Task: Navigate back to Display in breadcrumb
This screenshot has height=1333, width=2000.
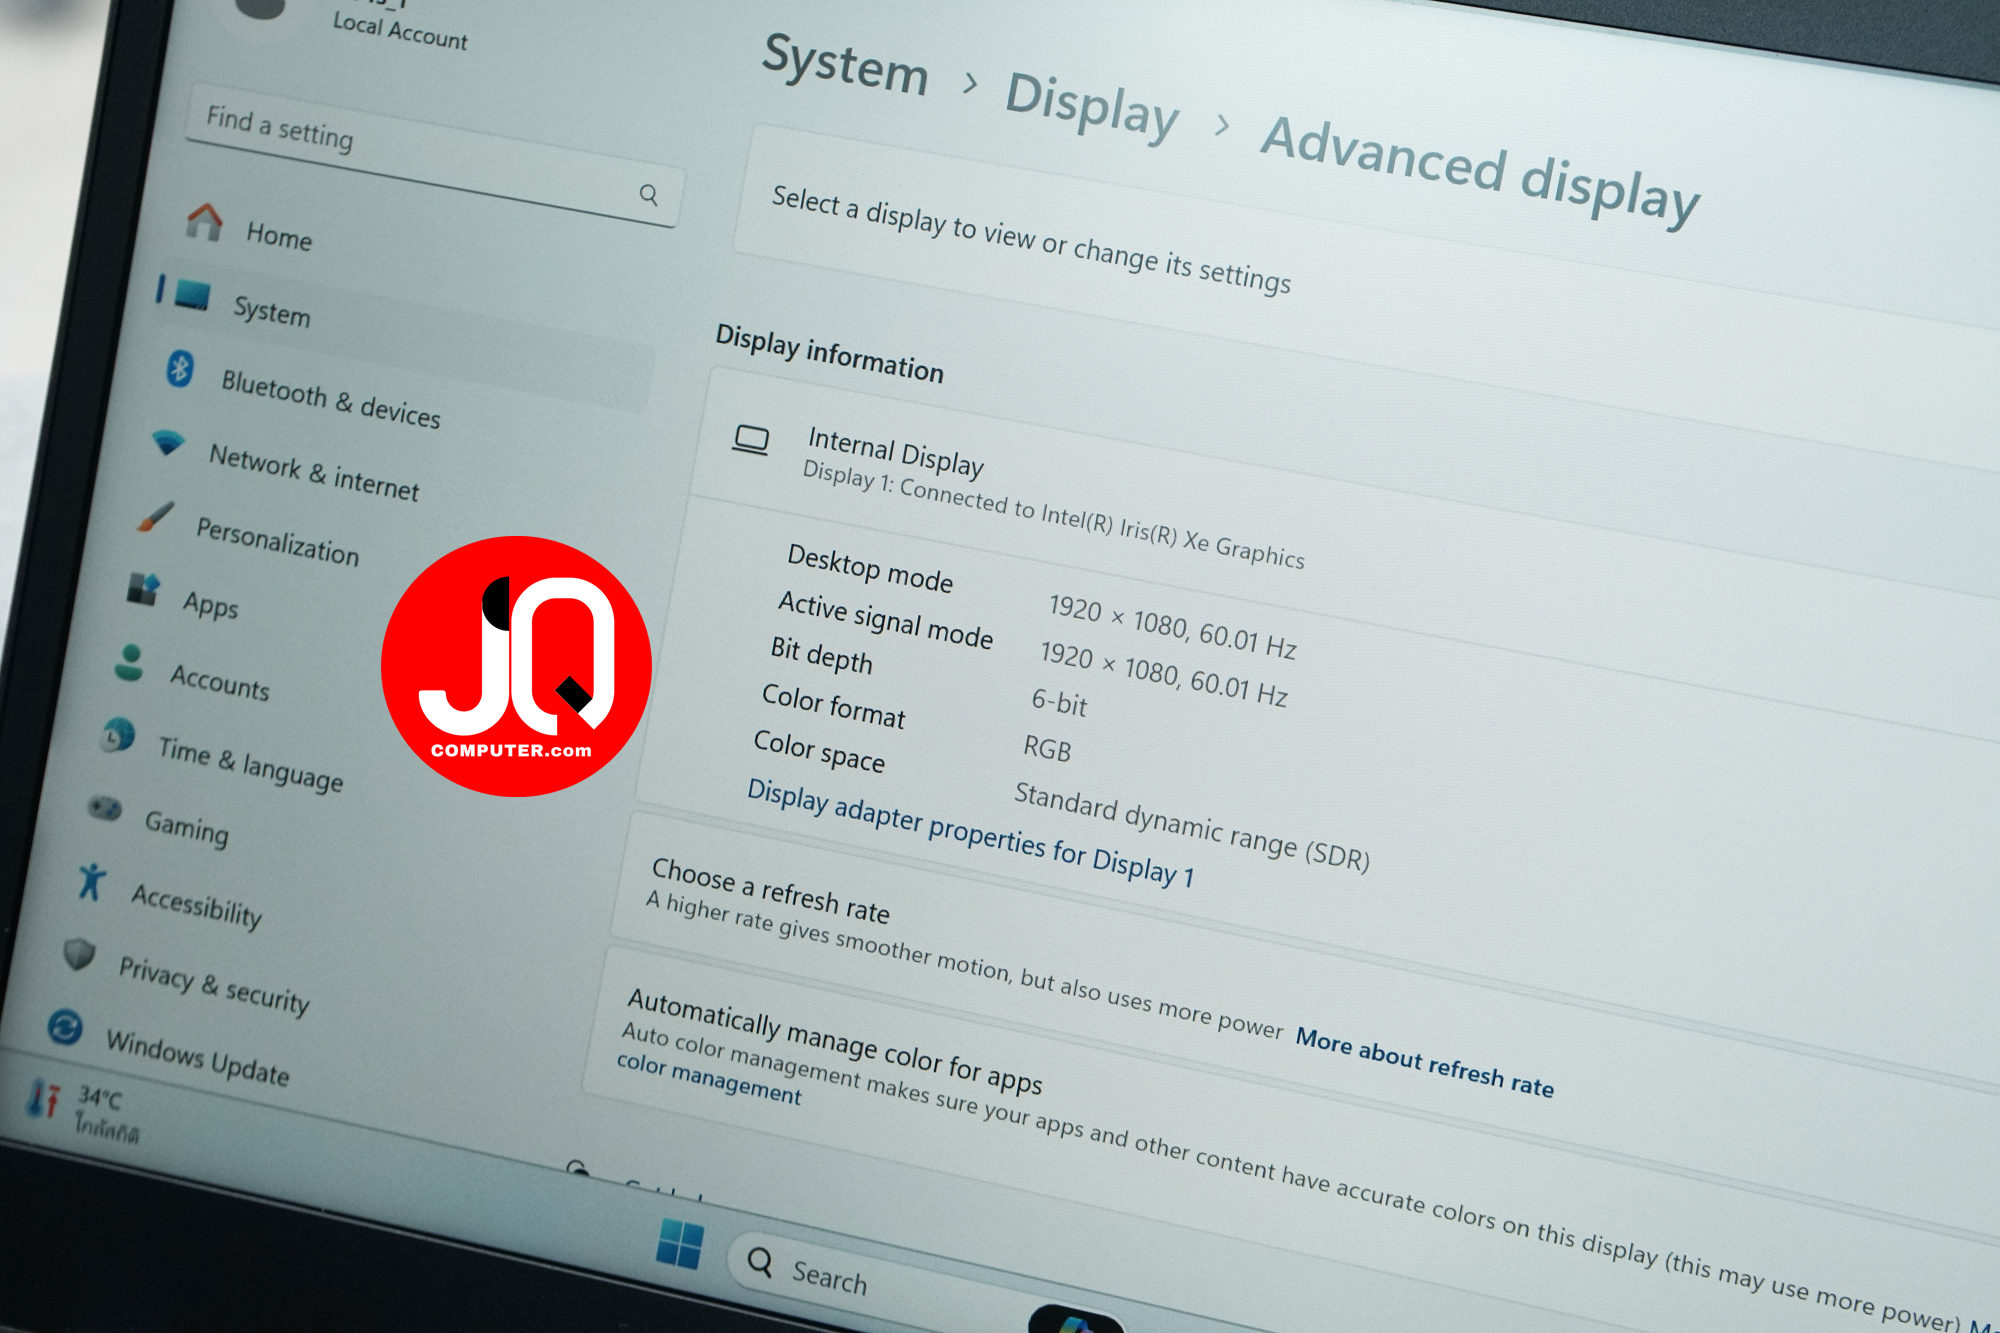Action: pos(1092,104)
